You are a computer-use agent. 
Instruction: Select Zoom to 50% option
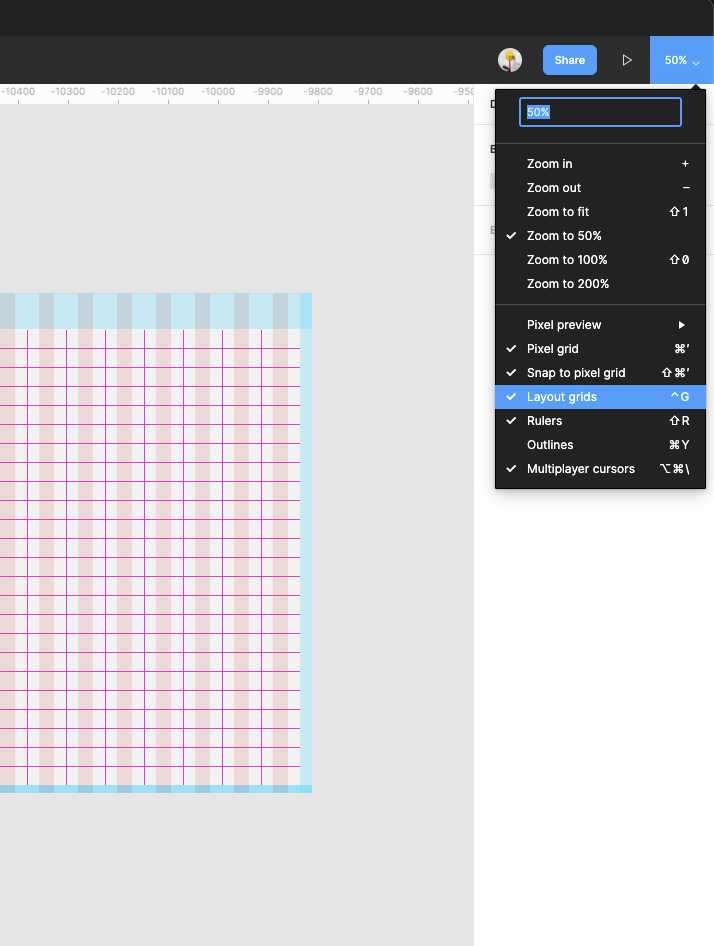(x=564, y=236)
